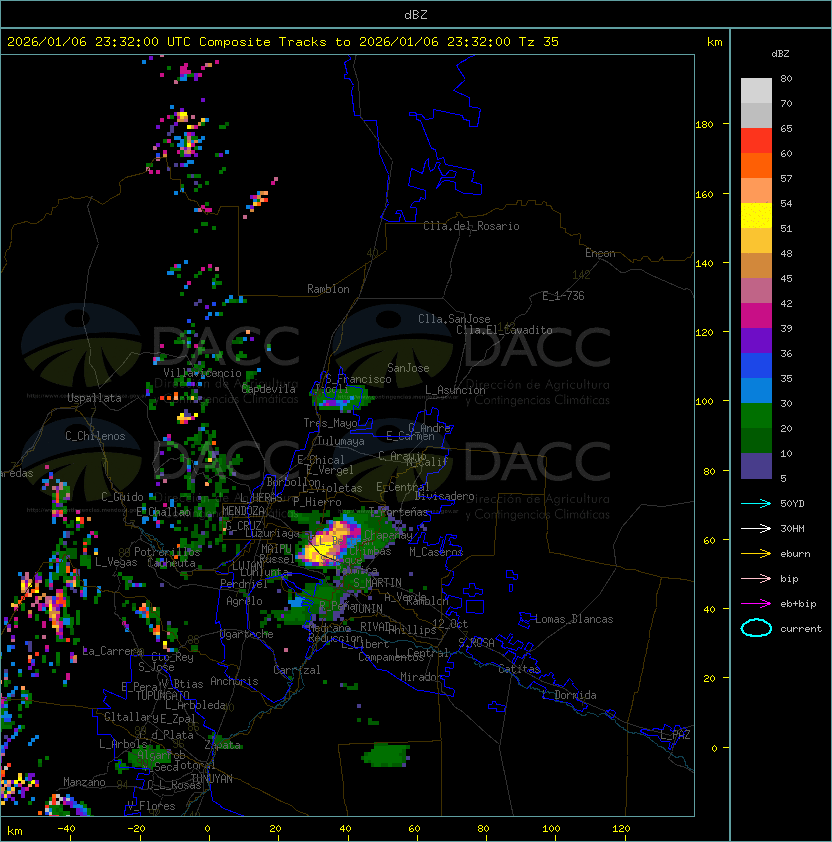Click the green 20 dBZ swatch

[756, 416]
